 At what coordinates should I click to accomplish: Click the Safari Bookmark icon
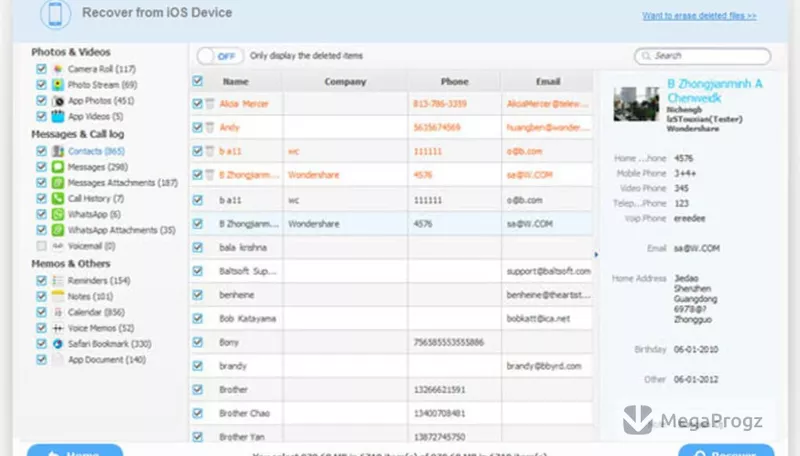point(58,344)
